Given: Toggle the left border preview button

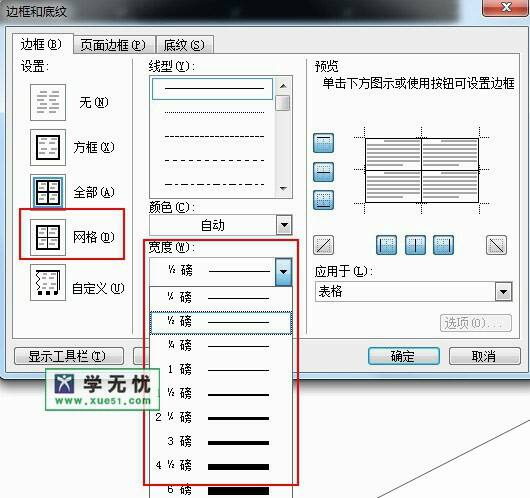Looking at the screenshot, I should point(386,245).
